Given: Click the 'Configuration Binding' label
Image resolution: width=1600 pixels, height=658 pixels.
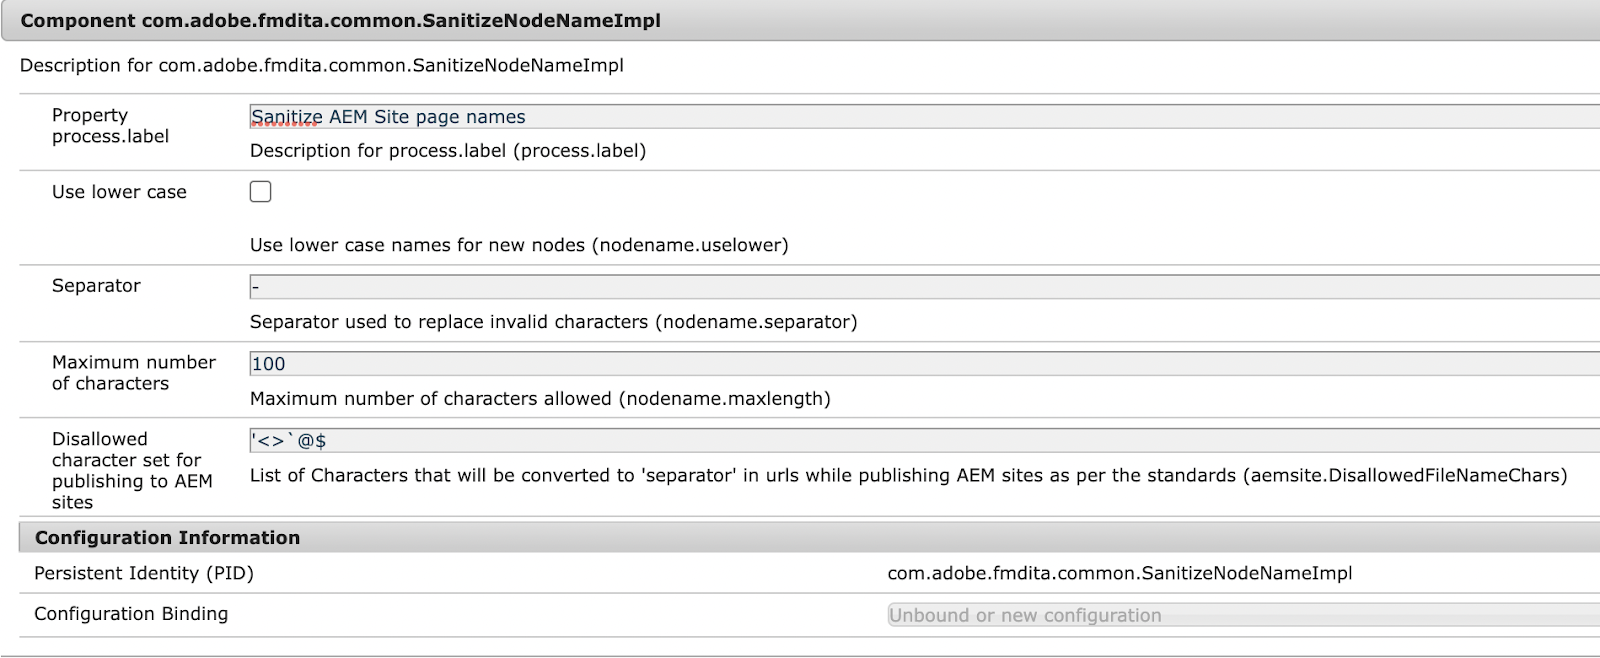Looking at the screenshot, I should point(131,614).
